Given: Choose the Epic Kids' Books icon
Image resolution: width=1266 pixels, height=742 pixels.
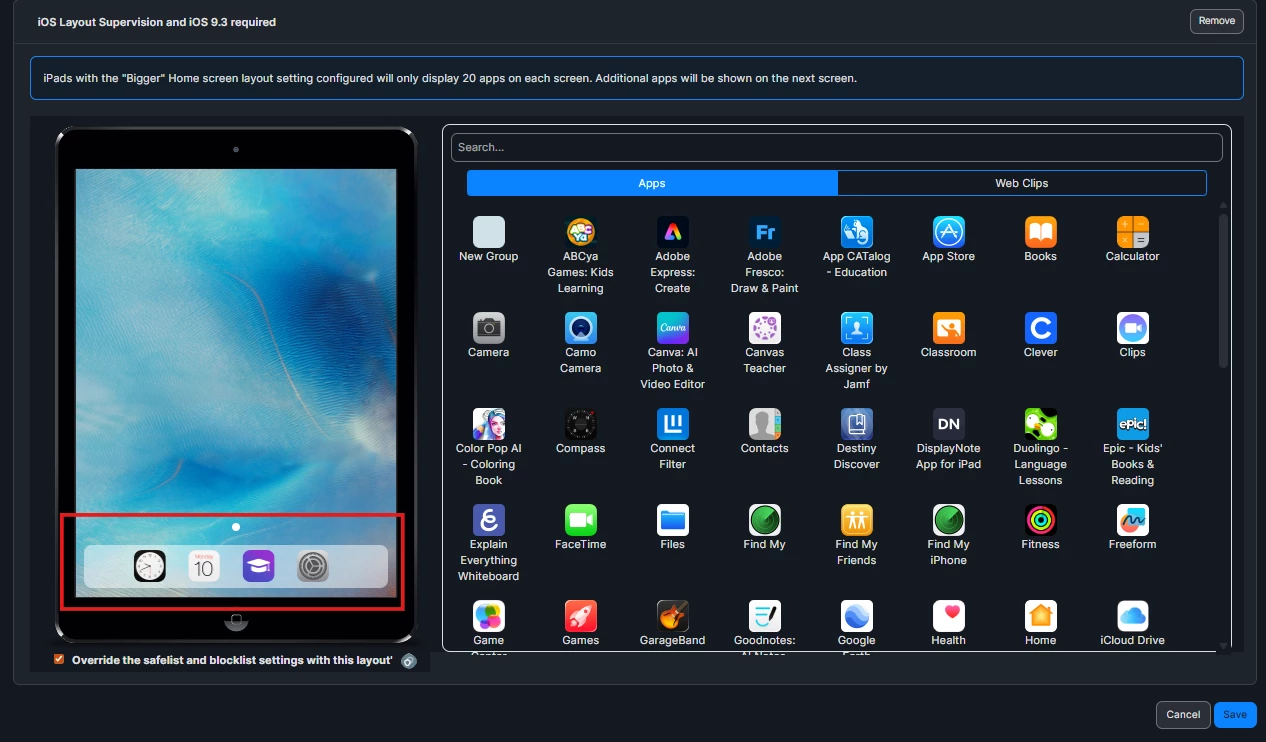Looking at the screenshot, I should point(1132,424).
